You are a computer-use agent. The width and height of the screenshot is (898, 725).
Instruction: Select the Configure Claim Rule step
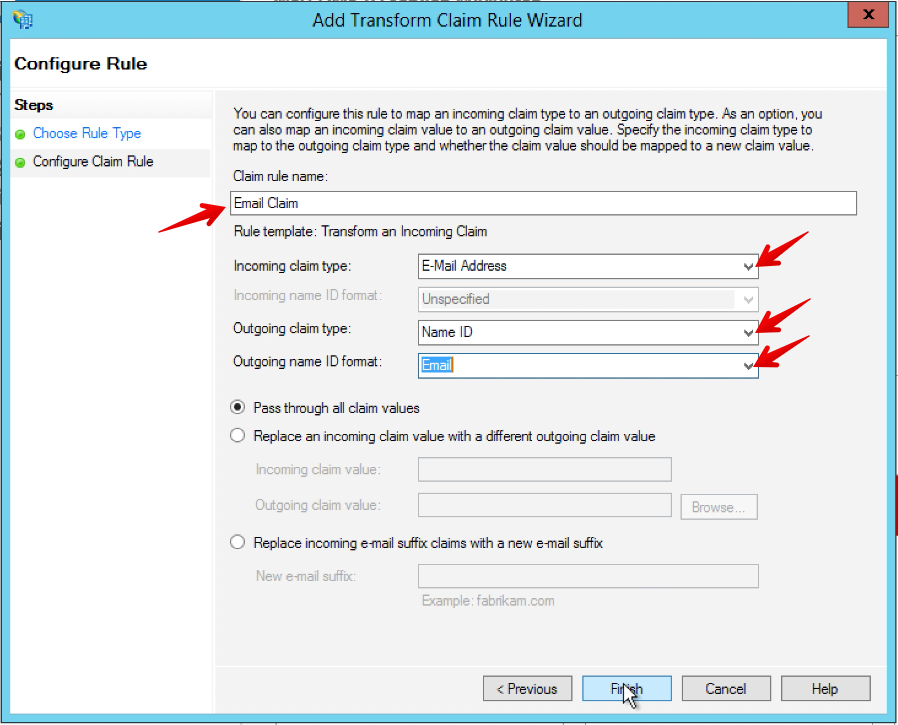coord(92,161)
